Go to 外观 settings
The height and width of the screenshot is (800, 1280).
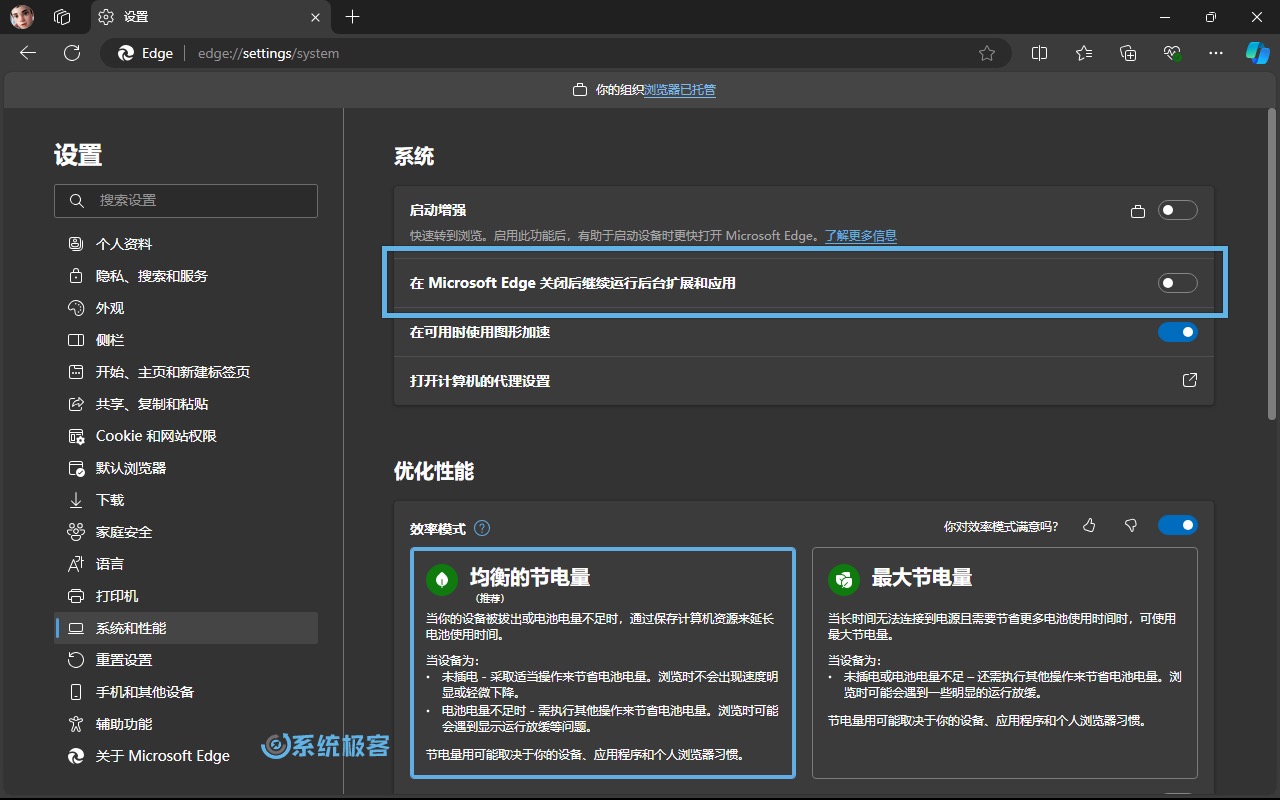coord(186,308)
